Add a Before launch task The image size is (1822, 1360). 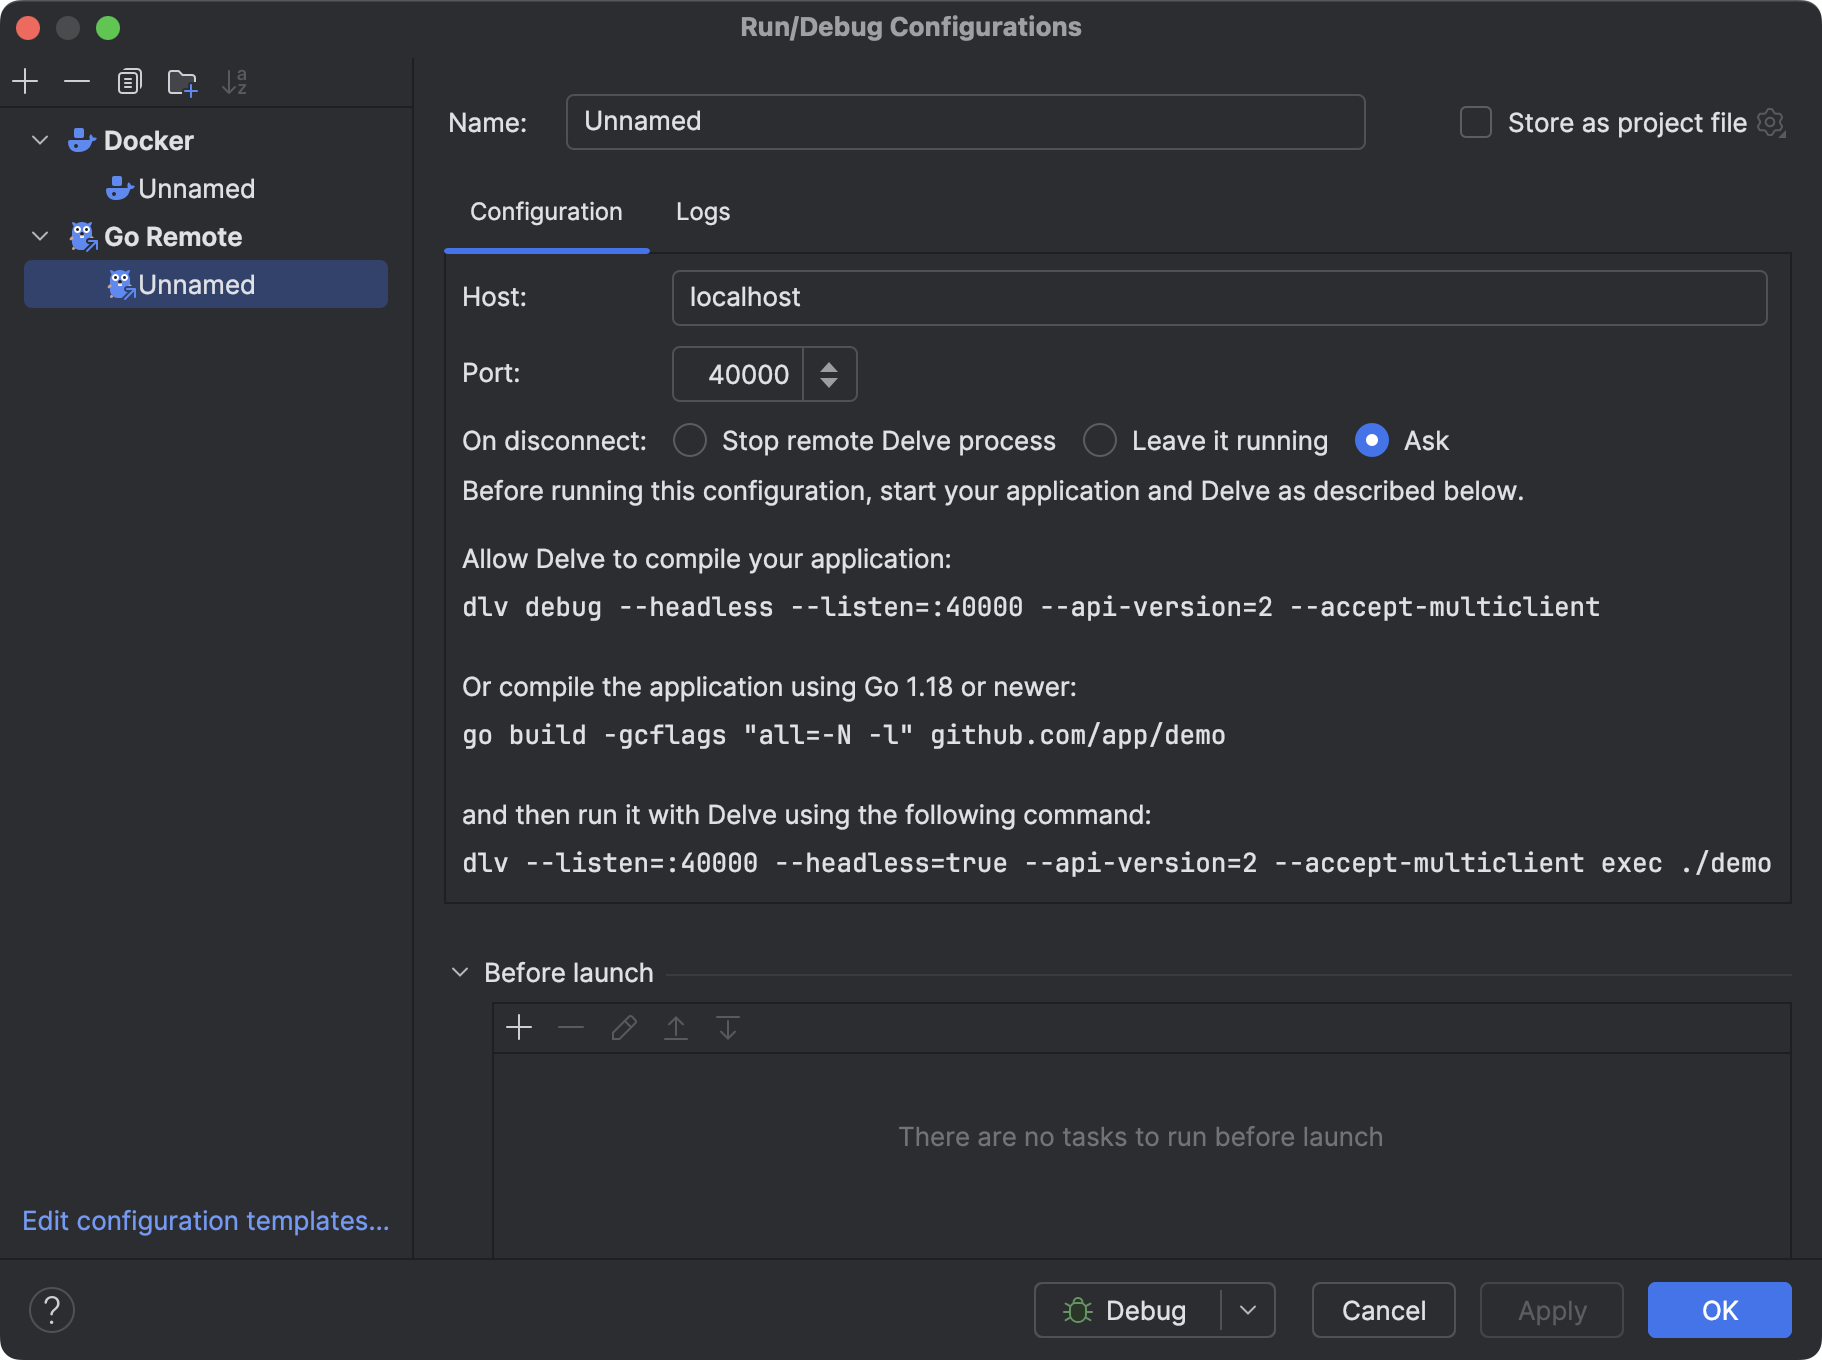(519, 1027)
